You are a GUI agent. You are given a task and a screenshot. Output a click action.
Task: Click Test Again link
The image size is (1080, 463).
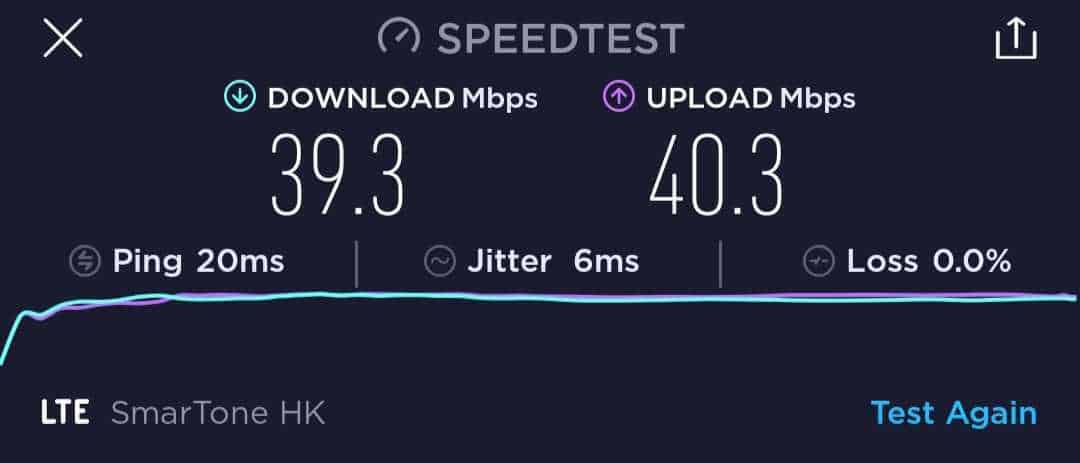(x=954, y=413)
